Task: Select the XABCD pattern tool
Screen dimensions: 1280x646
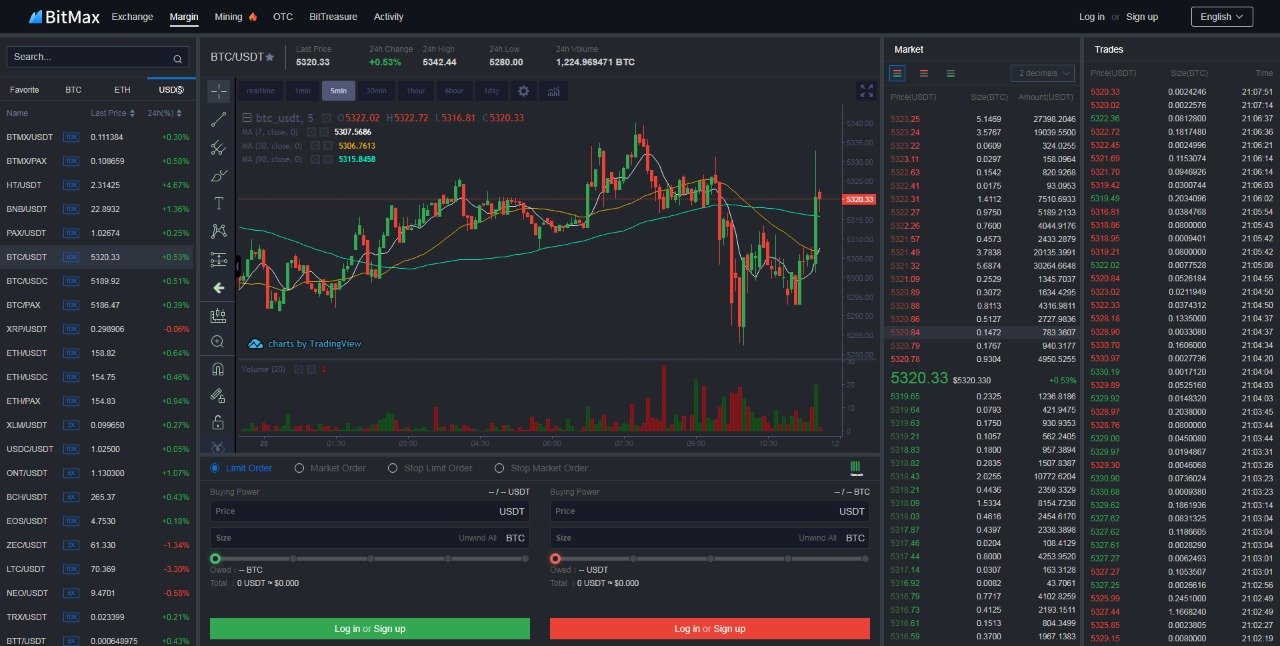Action: point(219,232)
